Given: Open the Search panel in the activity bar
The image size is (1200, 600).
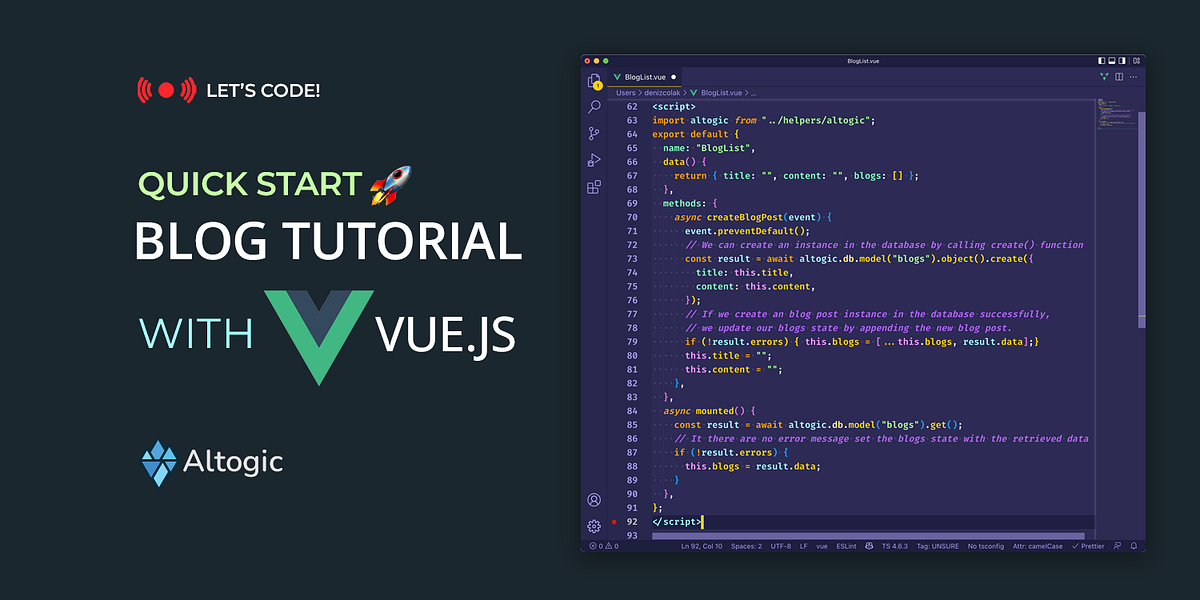Looking at the screenshot, I should point(594,106).
